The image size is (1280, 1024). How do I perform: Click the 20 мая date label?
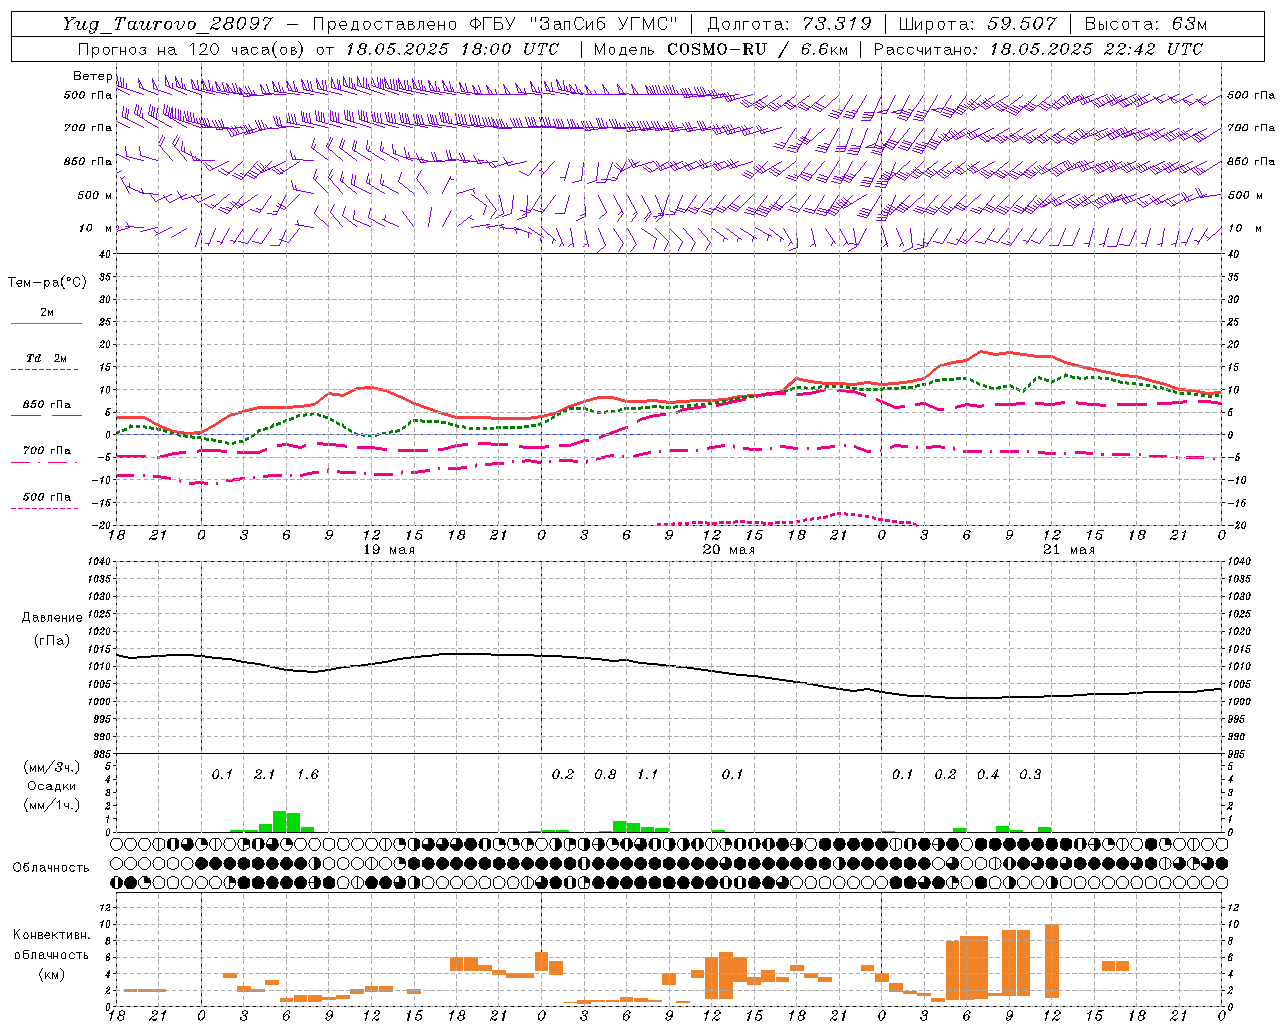tap(729, 550)
